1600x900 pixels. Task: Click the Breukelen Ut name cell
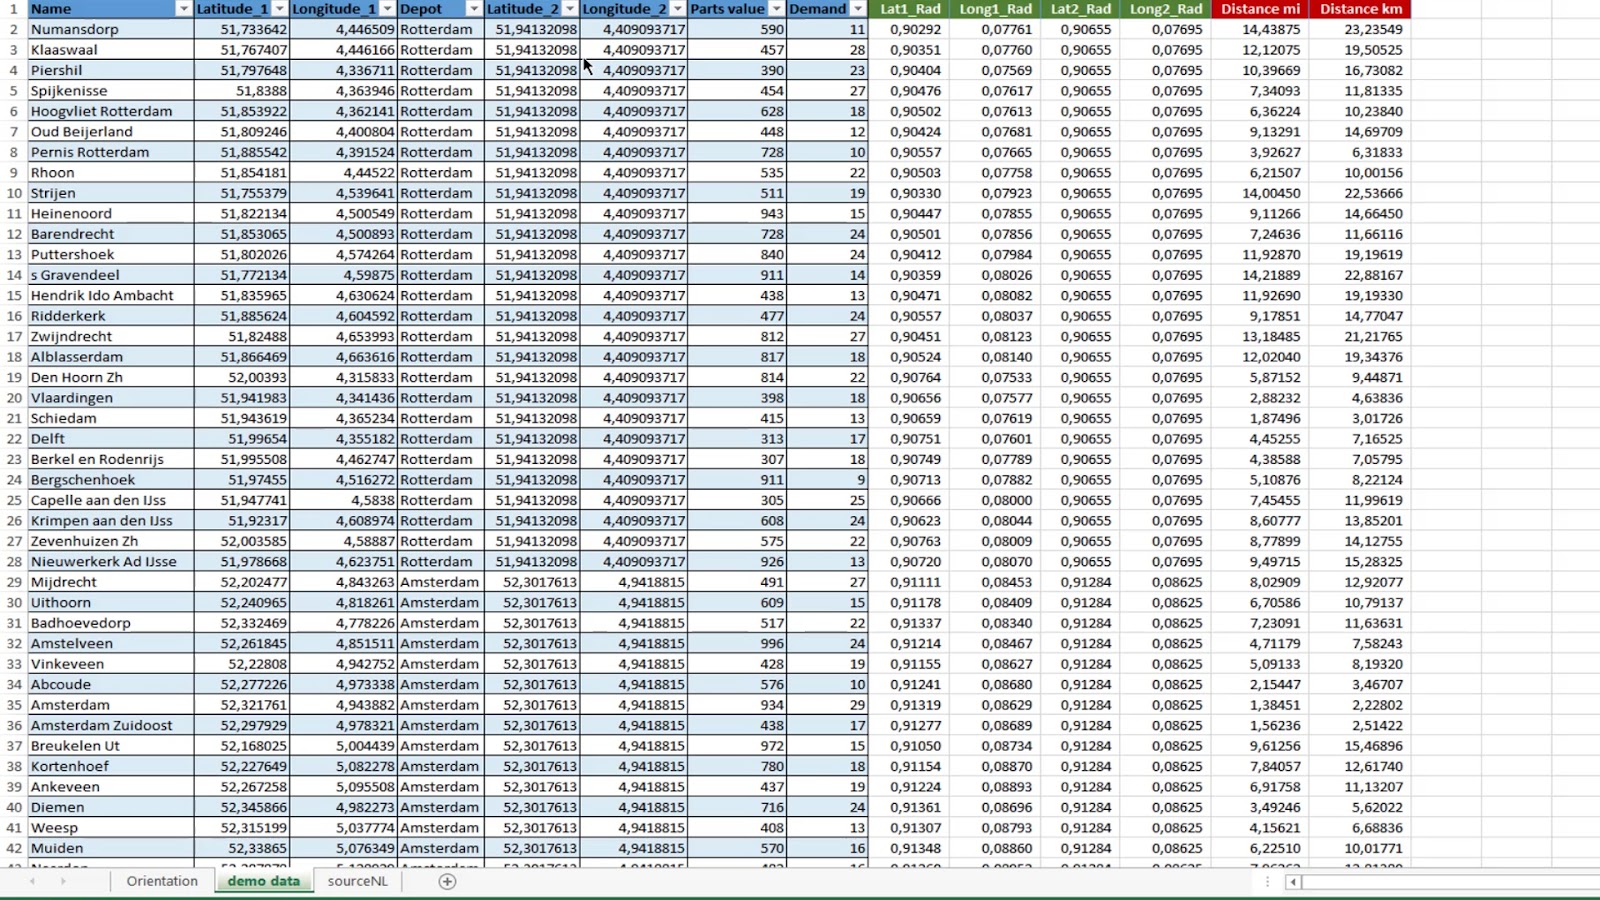click(111, 746)
